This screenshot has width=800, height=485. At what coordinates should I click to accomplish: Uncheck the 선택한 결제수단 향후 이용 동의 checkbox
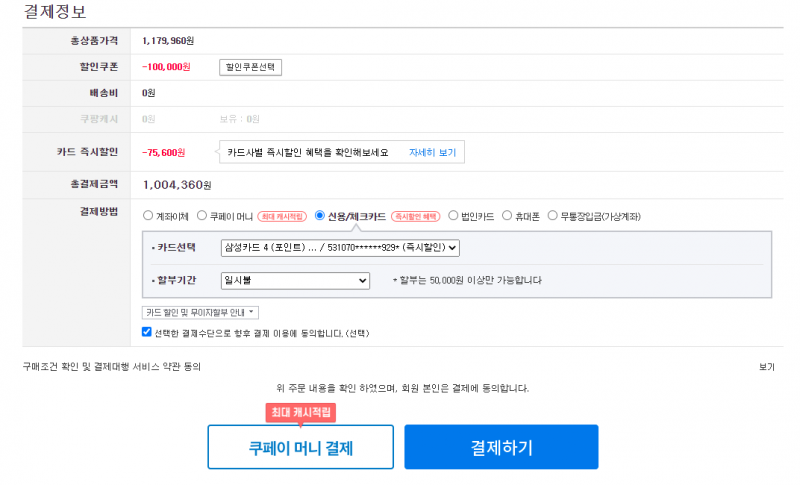click(x=147, y=332)
